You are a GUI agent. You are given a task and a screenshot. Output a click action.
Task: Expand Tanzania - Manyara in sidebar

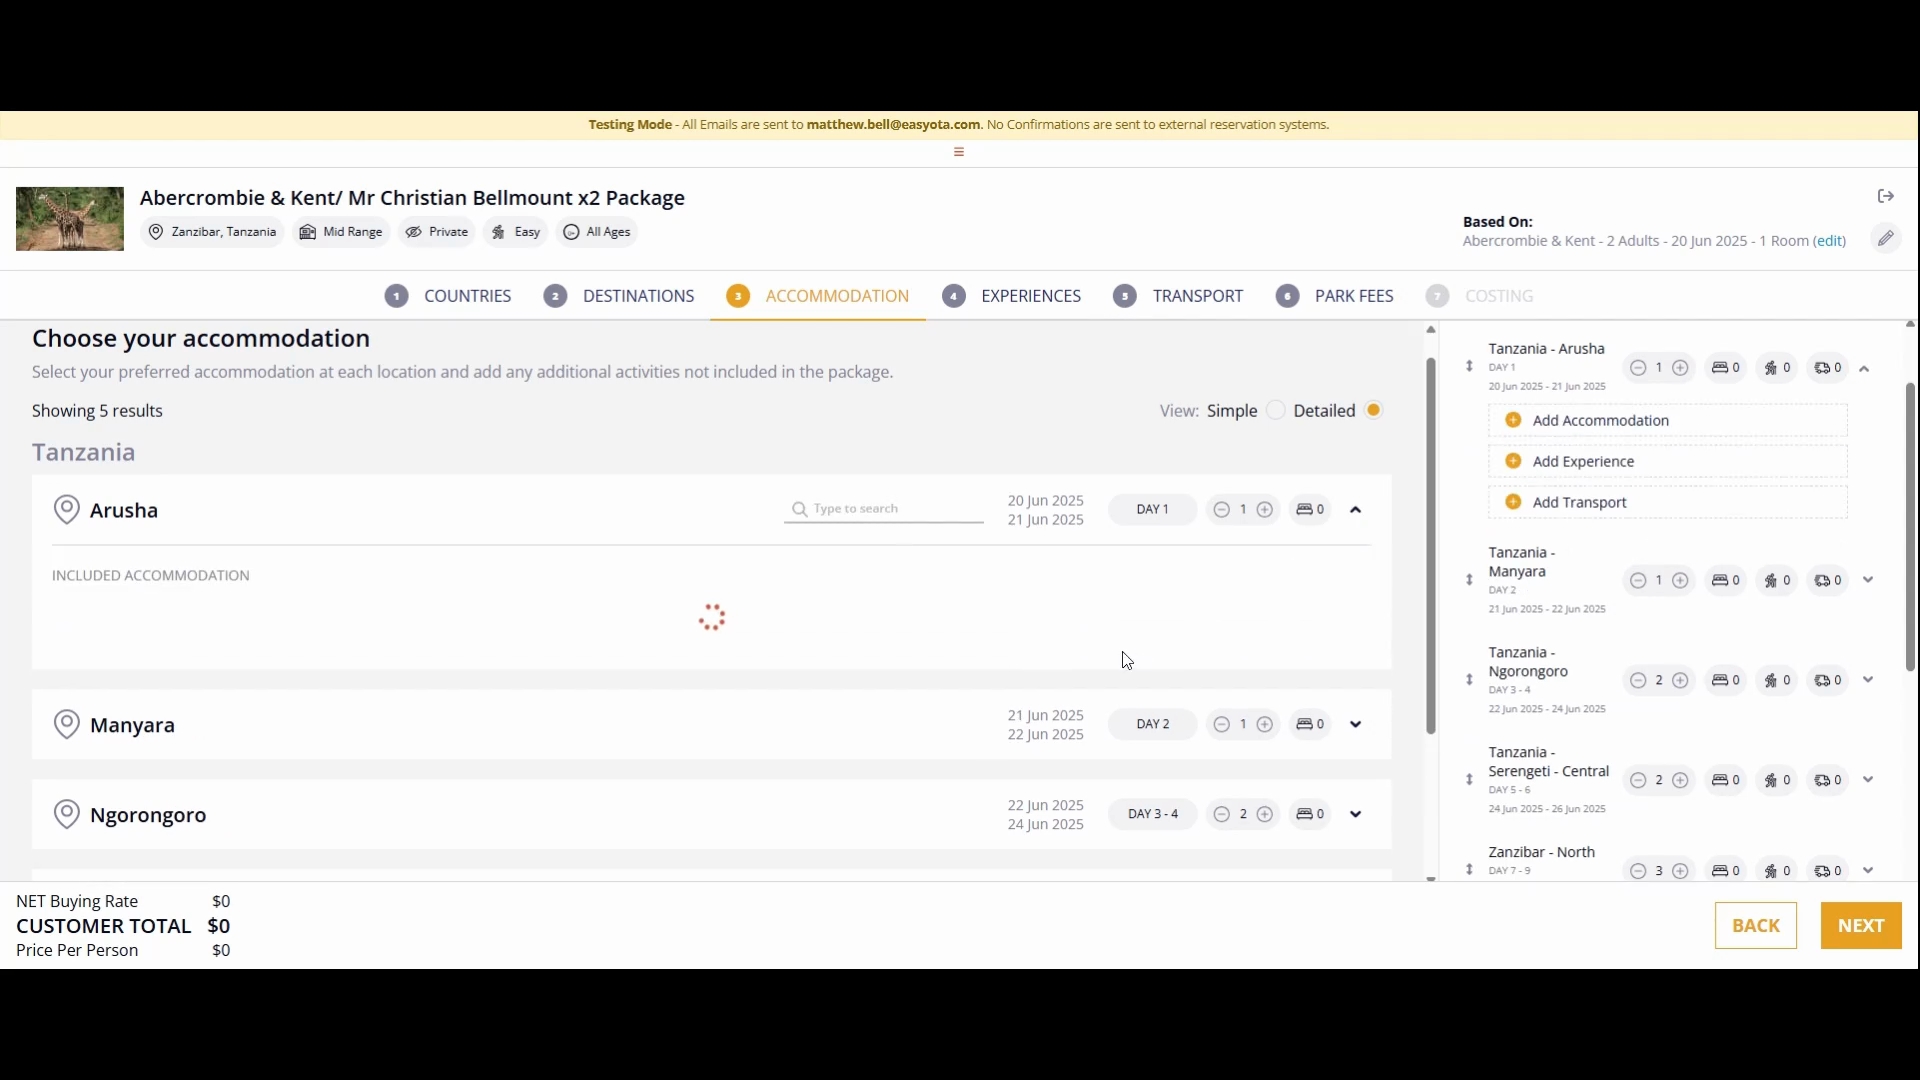1868,580
